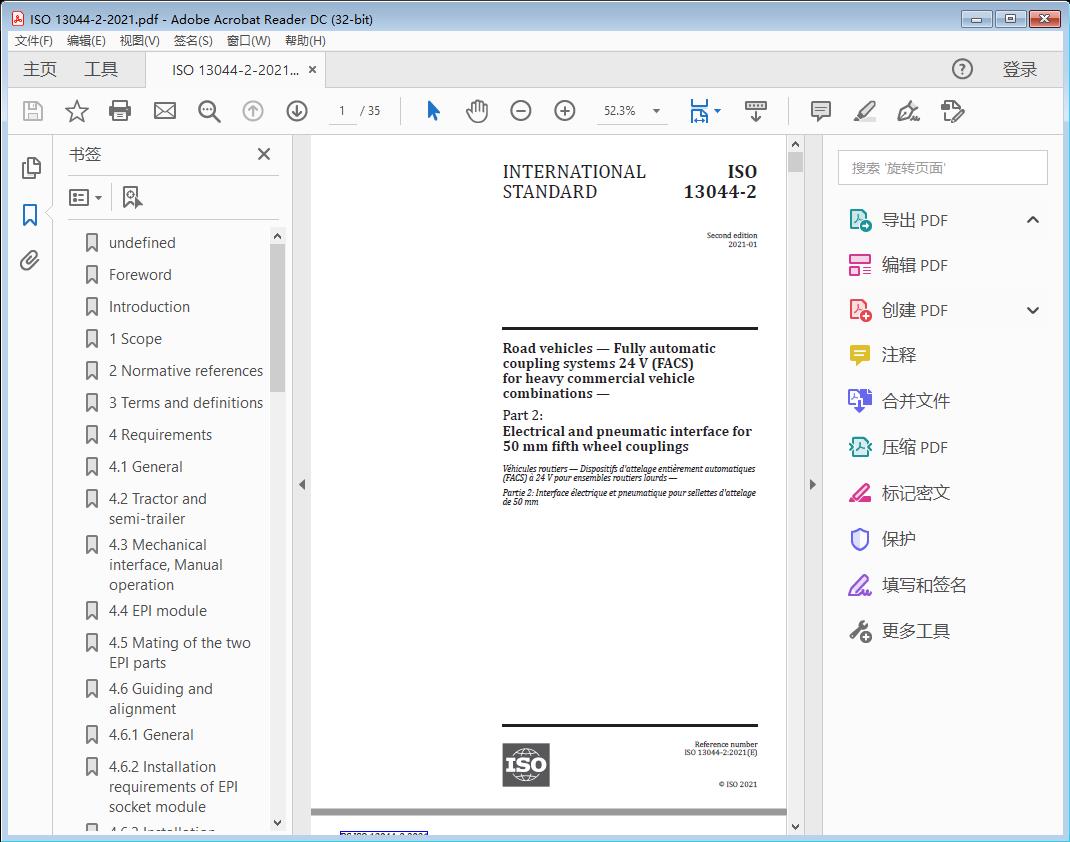1070x842 pixels.
Task: Select the hand pan tool
Action: (477, 111)
